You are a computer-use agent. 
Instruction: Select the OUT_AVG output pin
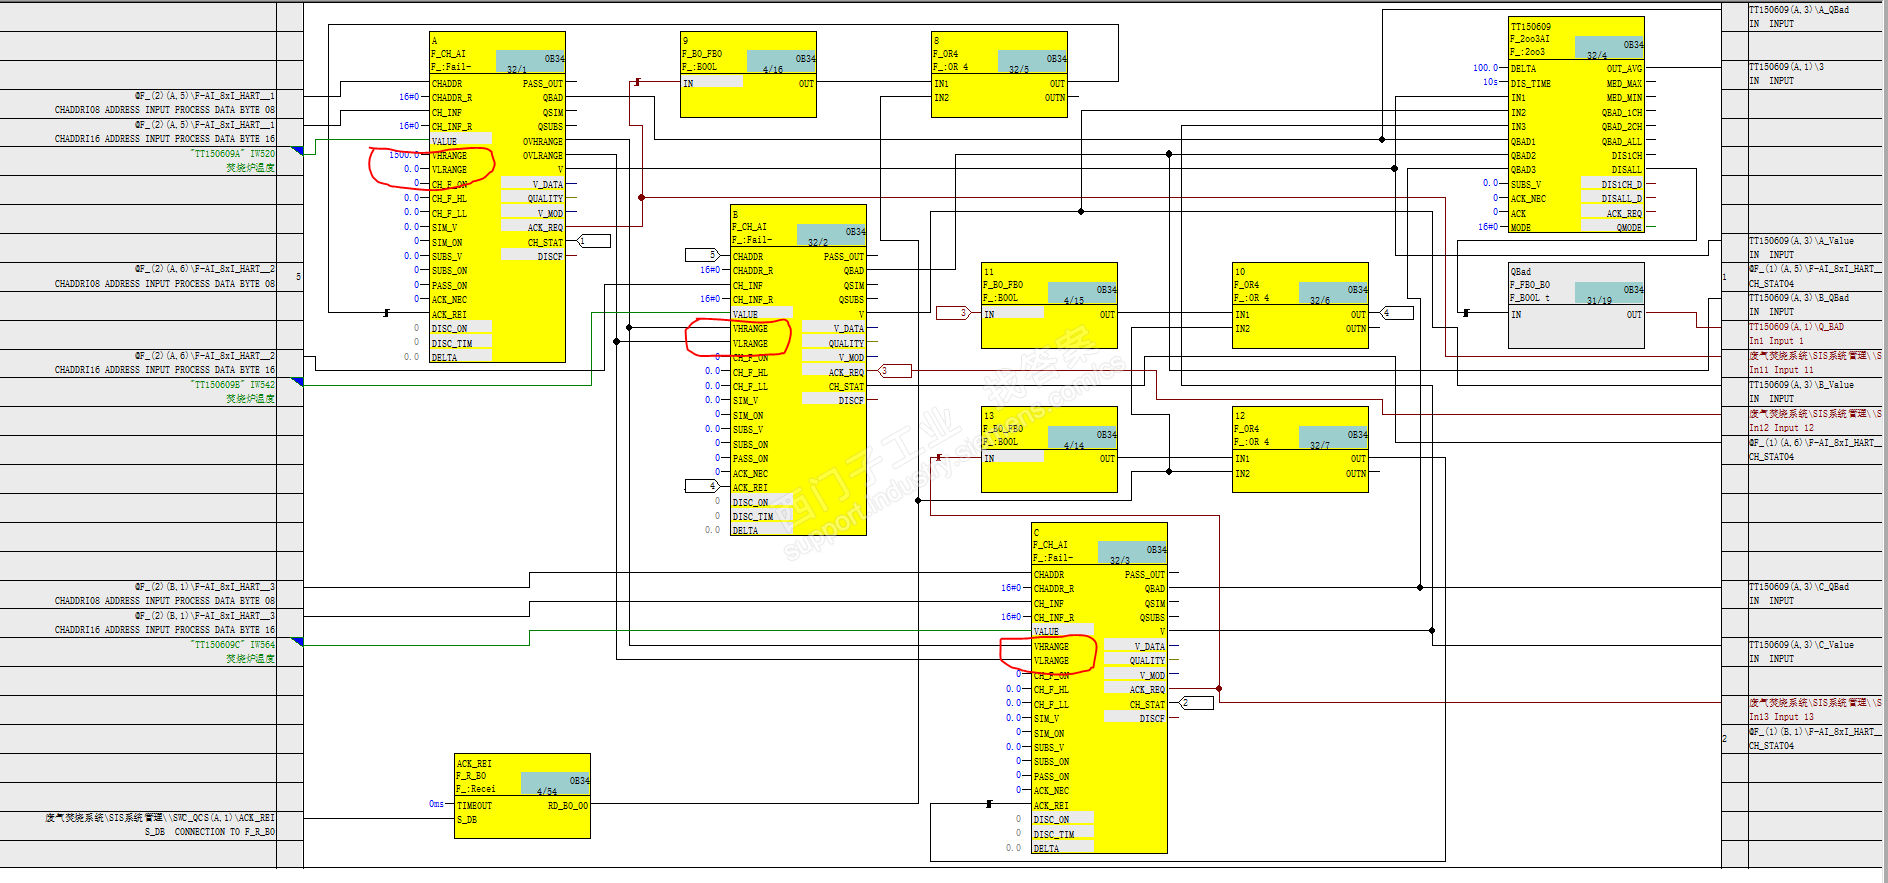1624,69
